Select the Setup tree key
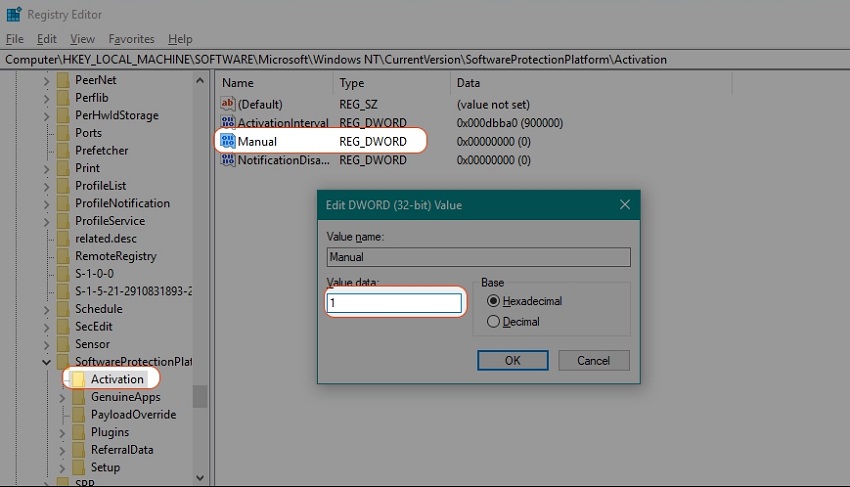Screen dimensions: 850x487 pyautogui.click(x=105, y=467)
